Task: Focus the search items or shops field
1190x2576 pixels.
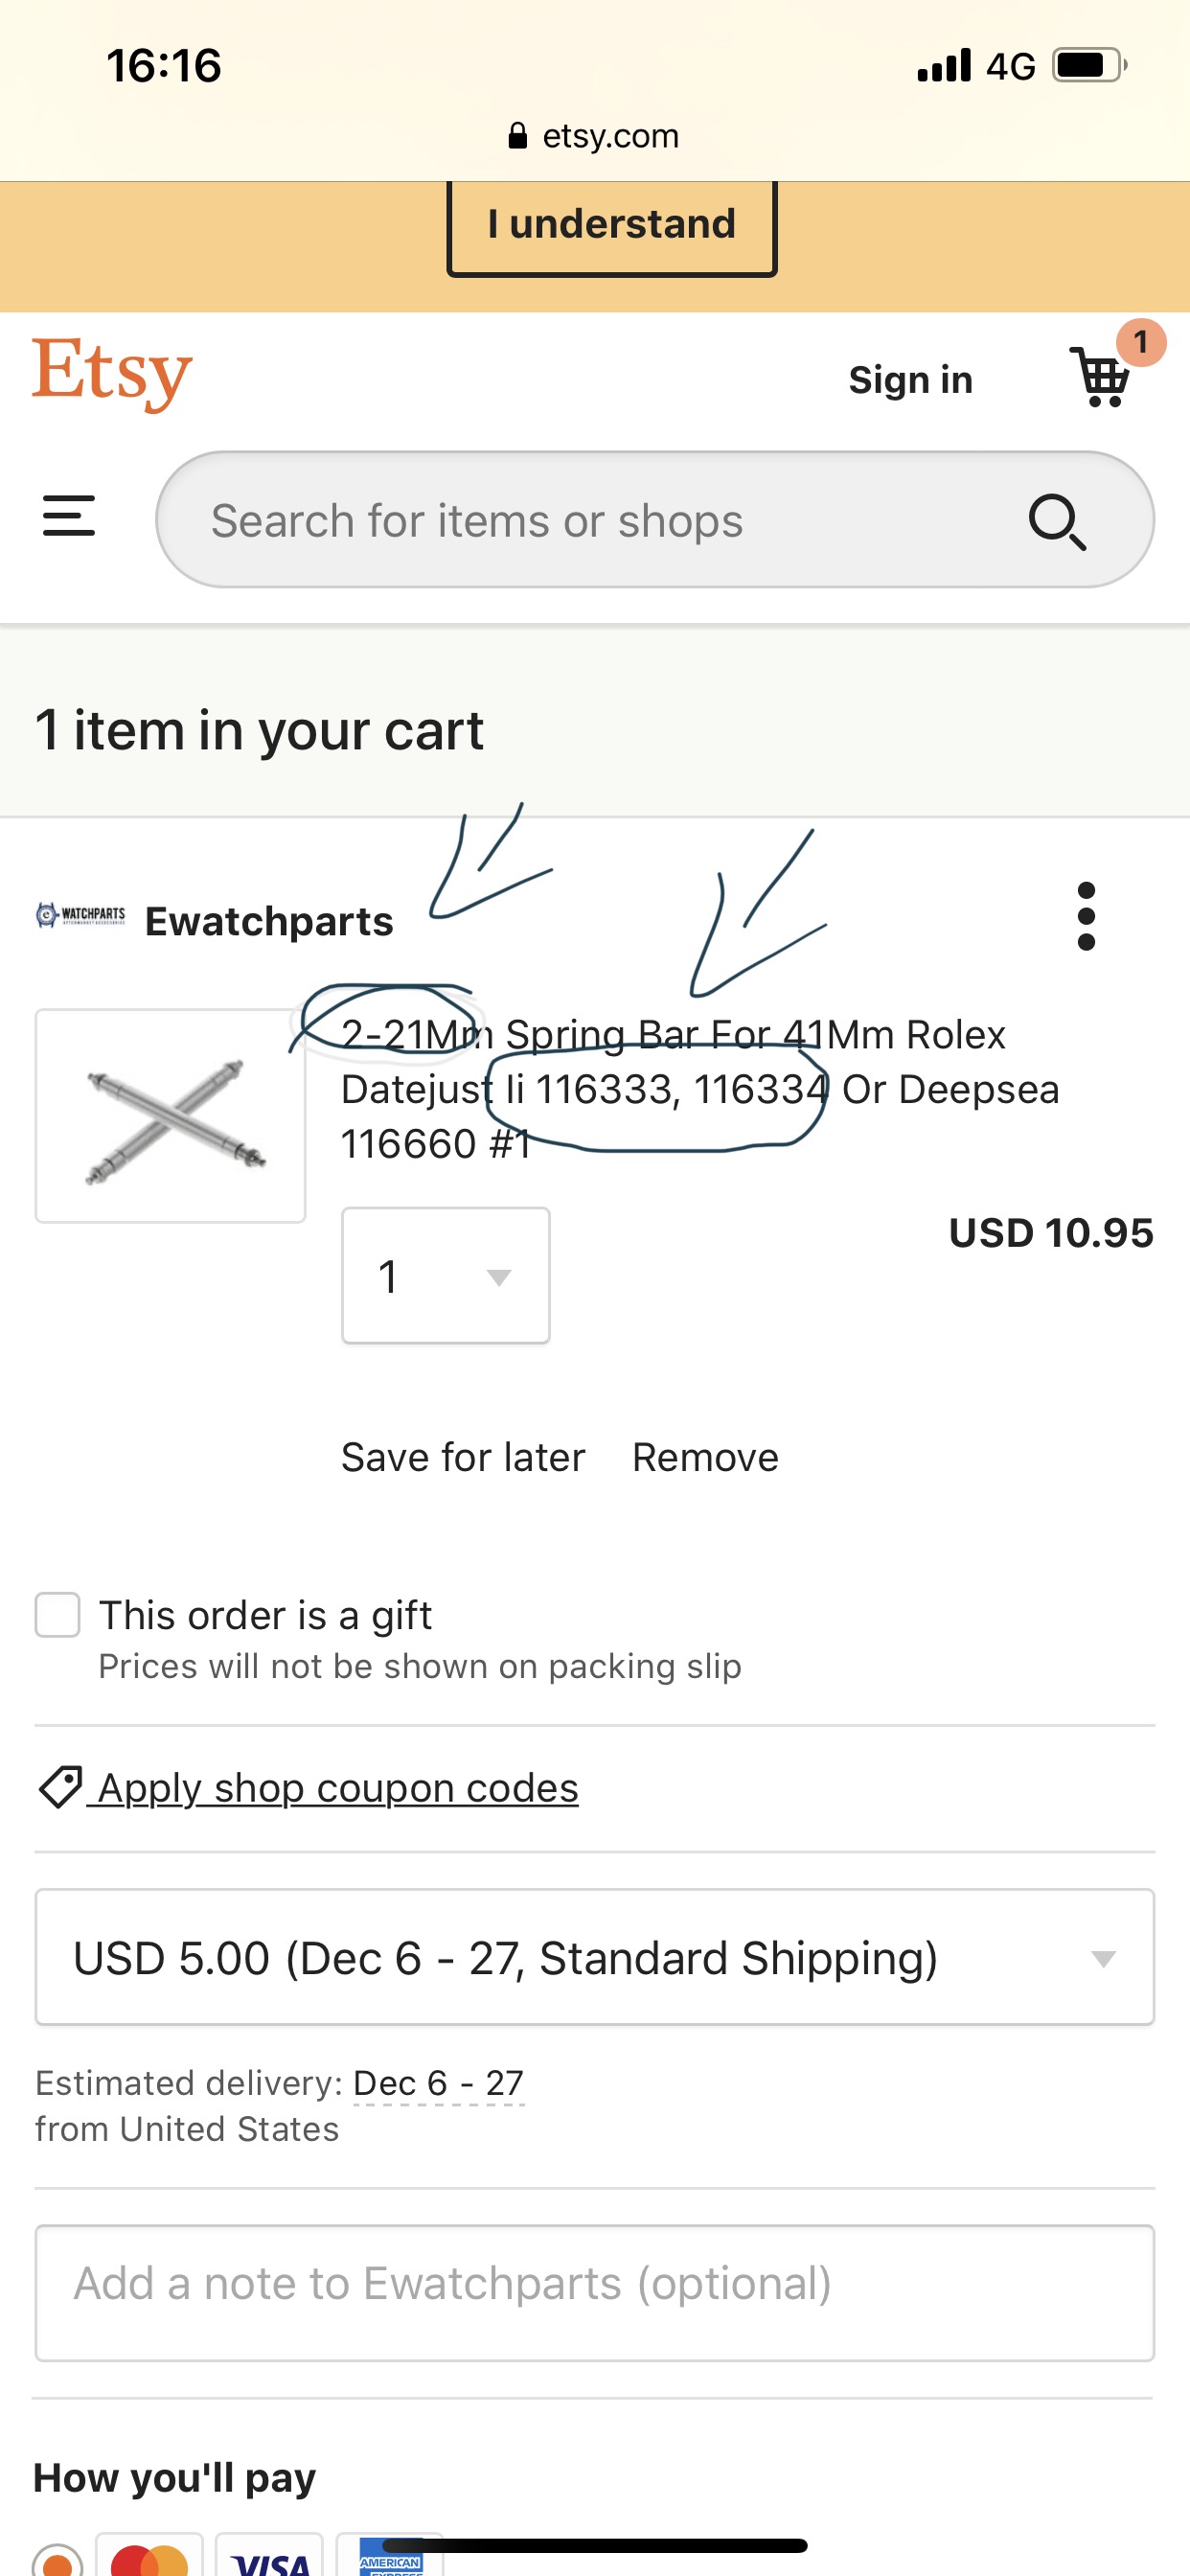Action: 600,521
